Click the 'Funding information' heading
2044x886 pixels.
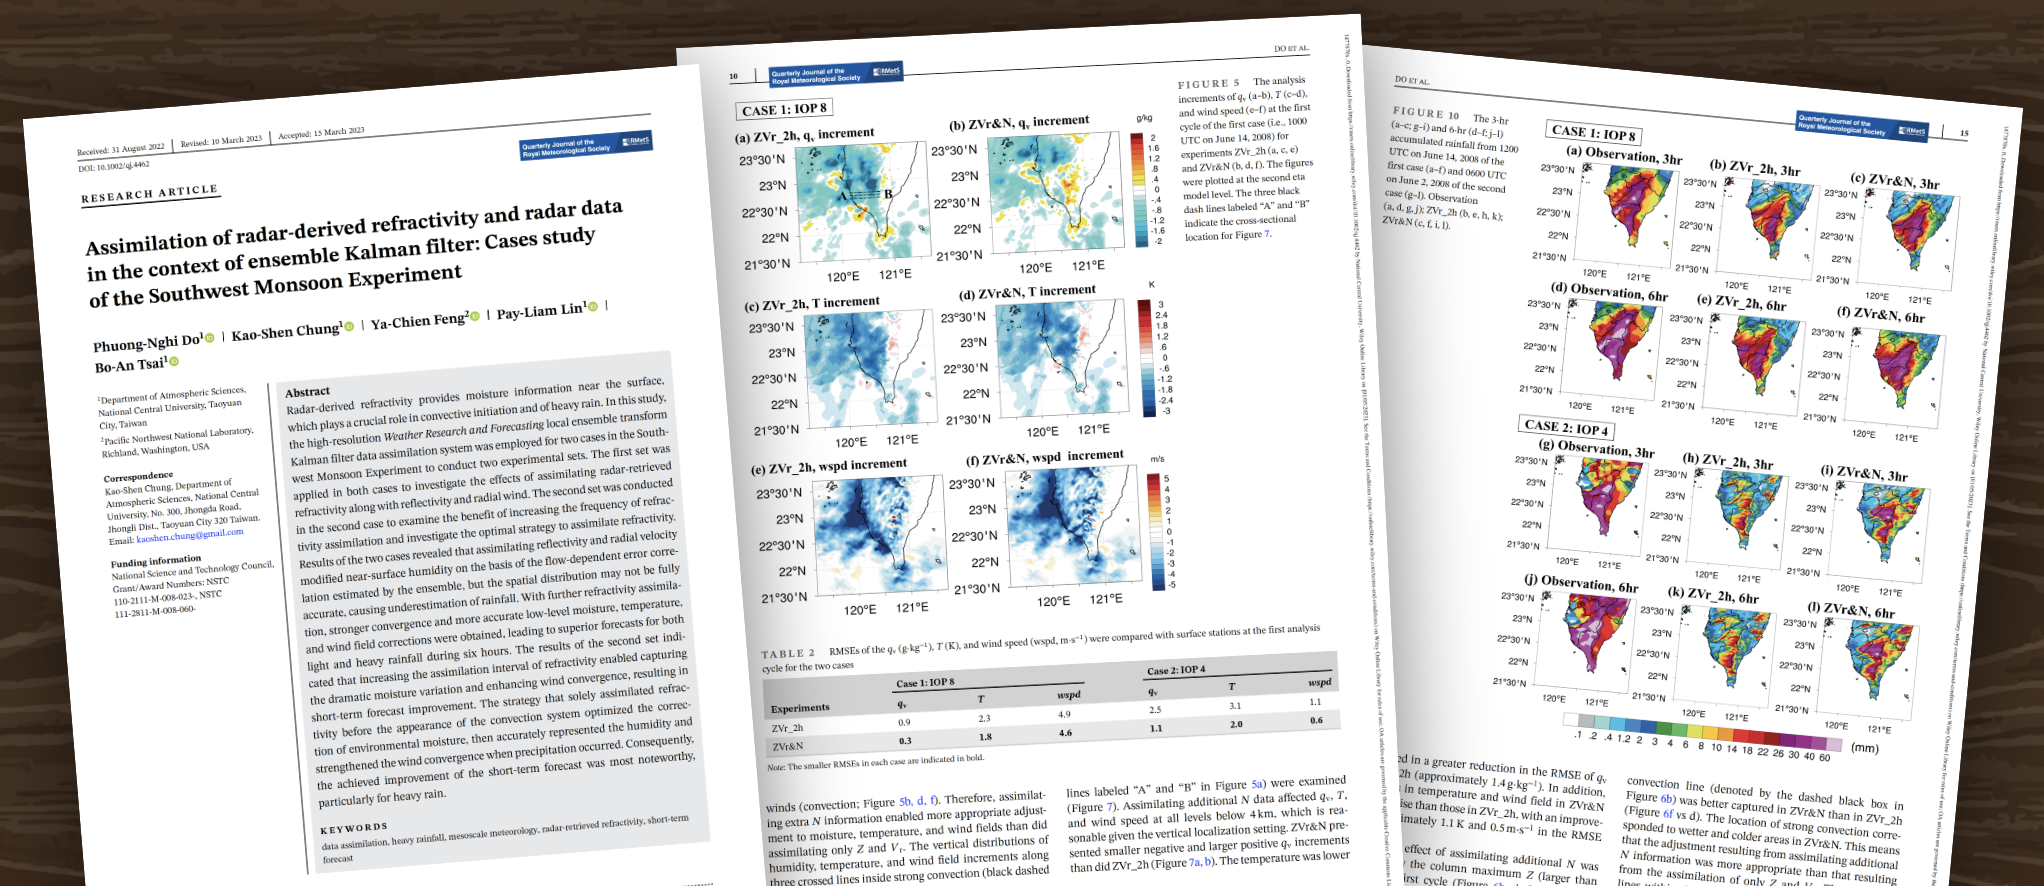[156, 561]
